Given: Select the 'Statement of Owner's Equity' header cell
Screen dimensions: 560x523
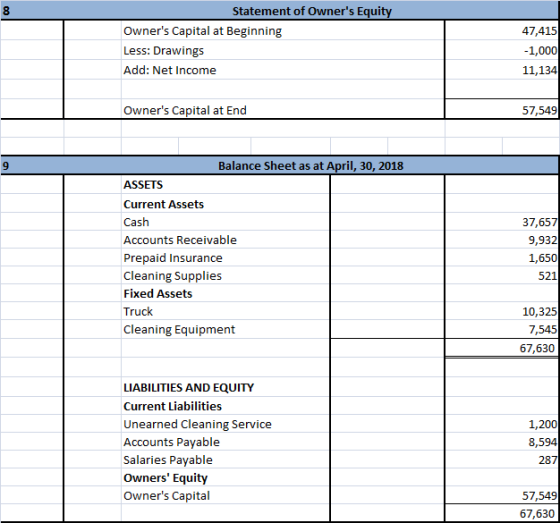Looking at the screenshot, I should tap(312, 11).
